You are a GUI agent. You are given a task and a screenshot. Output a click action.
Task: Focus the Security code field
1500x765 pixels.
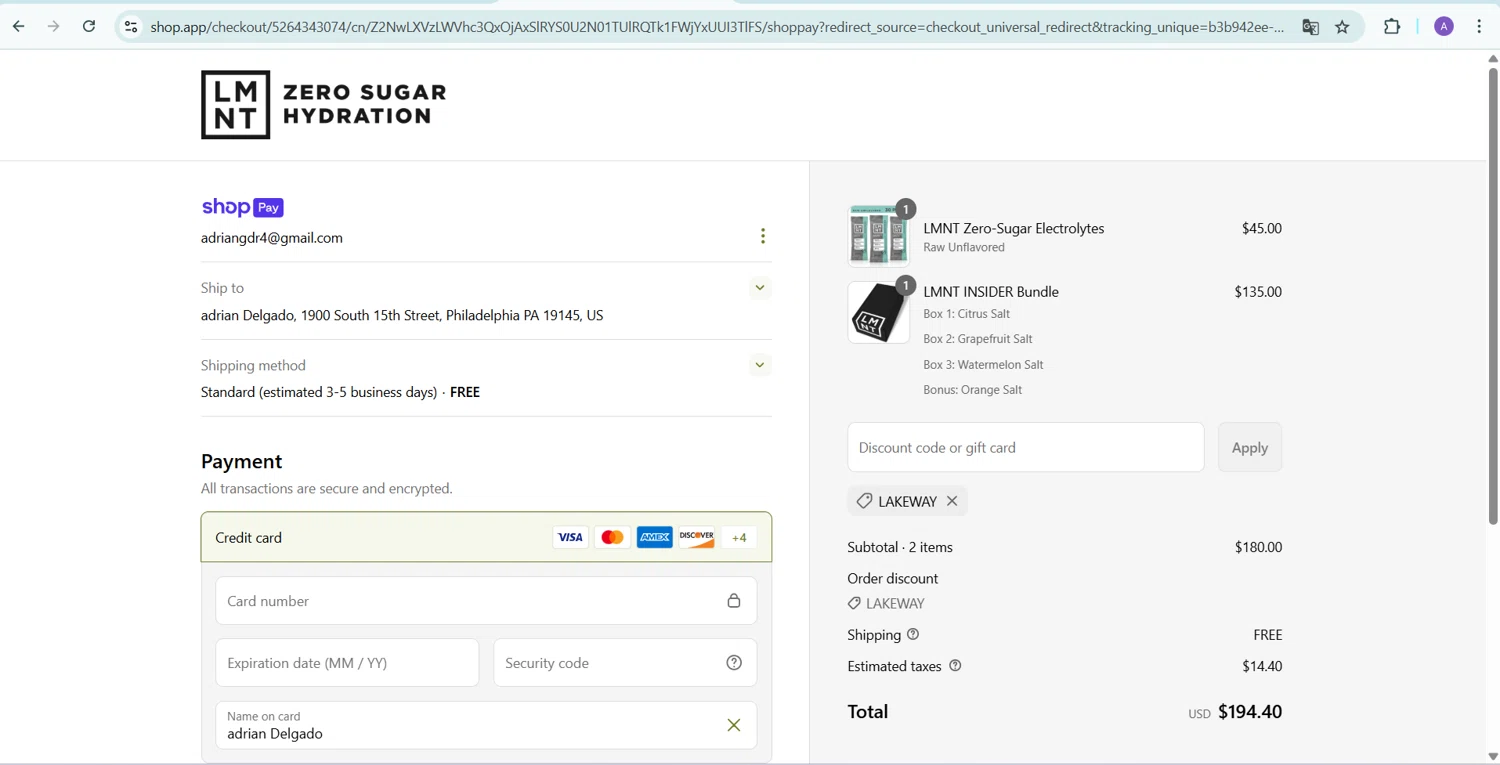click(625, 663)
